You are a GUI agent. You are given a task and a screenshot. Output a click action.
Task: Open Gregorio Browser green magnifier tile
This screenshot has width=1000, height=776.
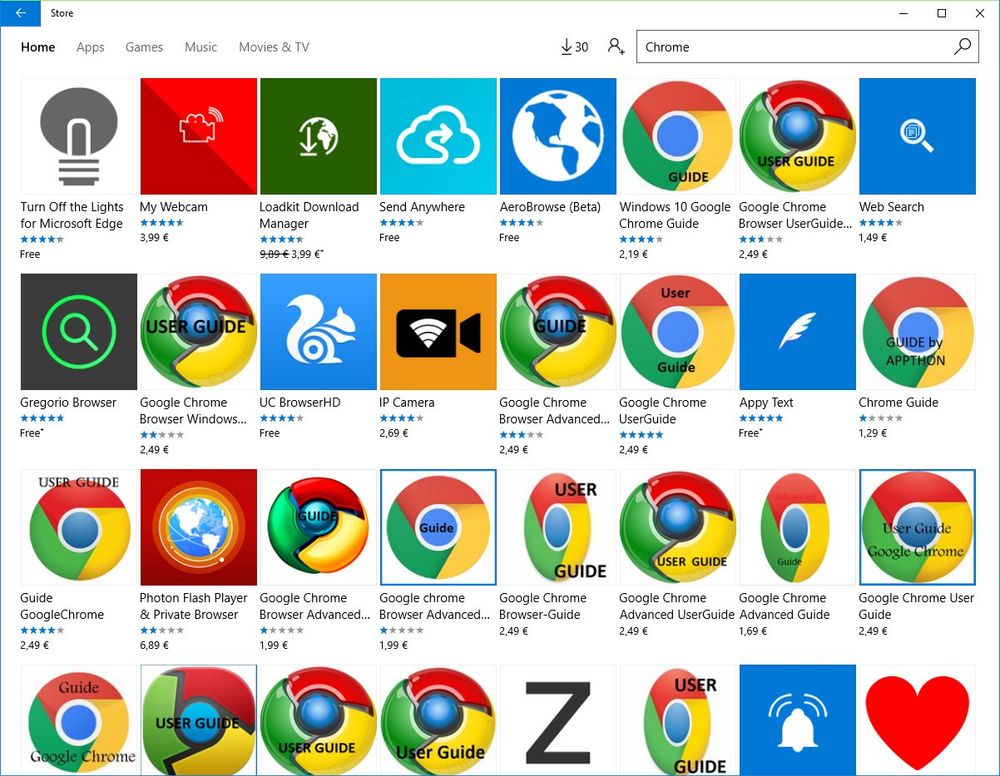[x=78, y=332]
